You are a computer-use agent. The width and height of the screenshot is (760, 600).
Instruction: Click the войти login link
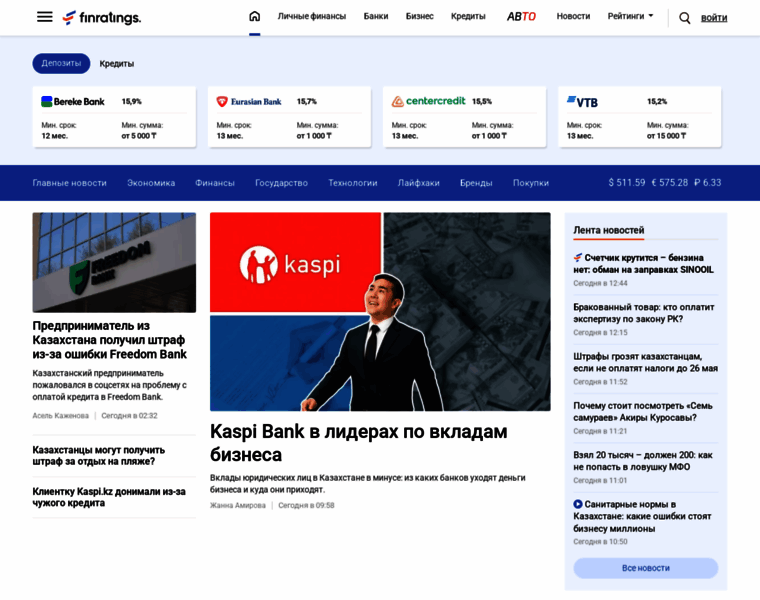pos(714,18)
